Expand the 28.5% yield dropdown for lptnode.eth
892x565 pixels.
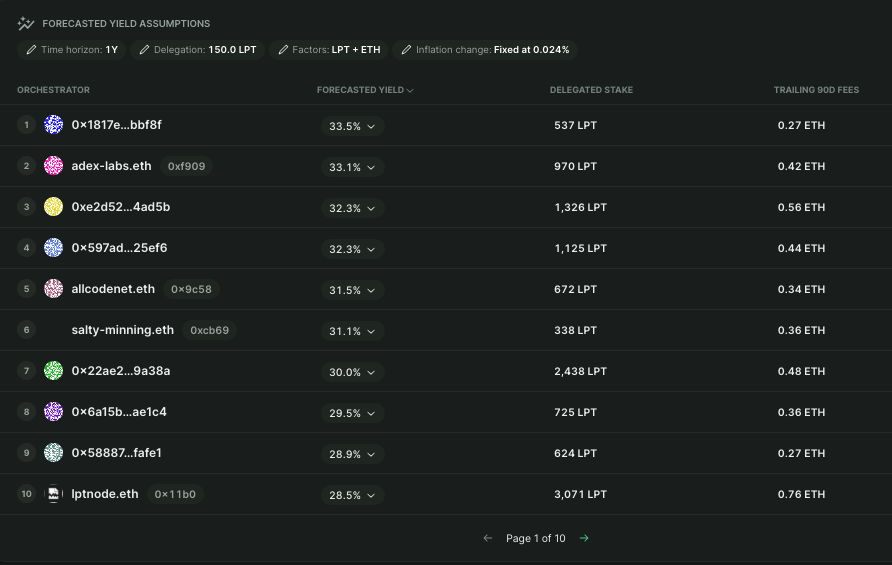[352, 495]
